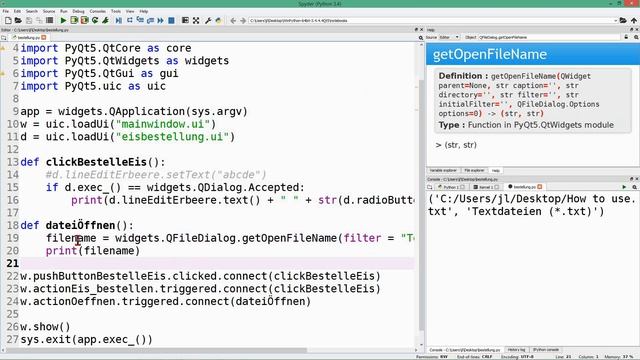Go forward to the next cursor position
640x360 pixels.
tap(243, 20)
